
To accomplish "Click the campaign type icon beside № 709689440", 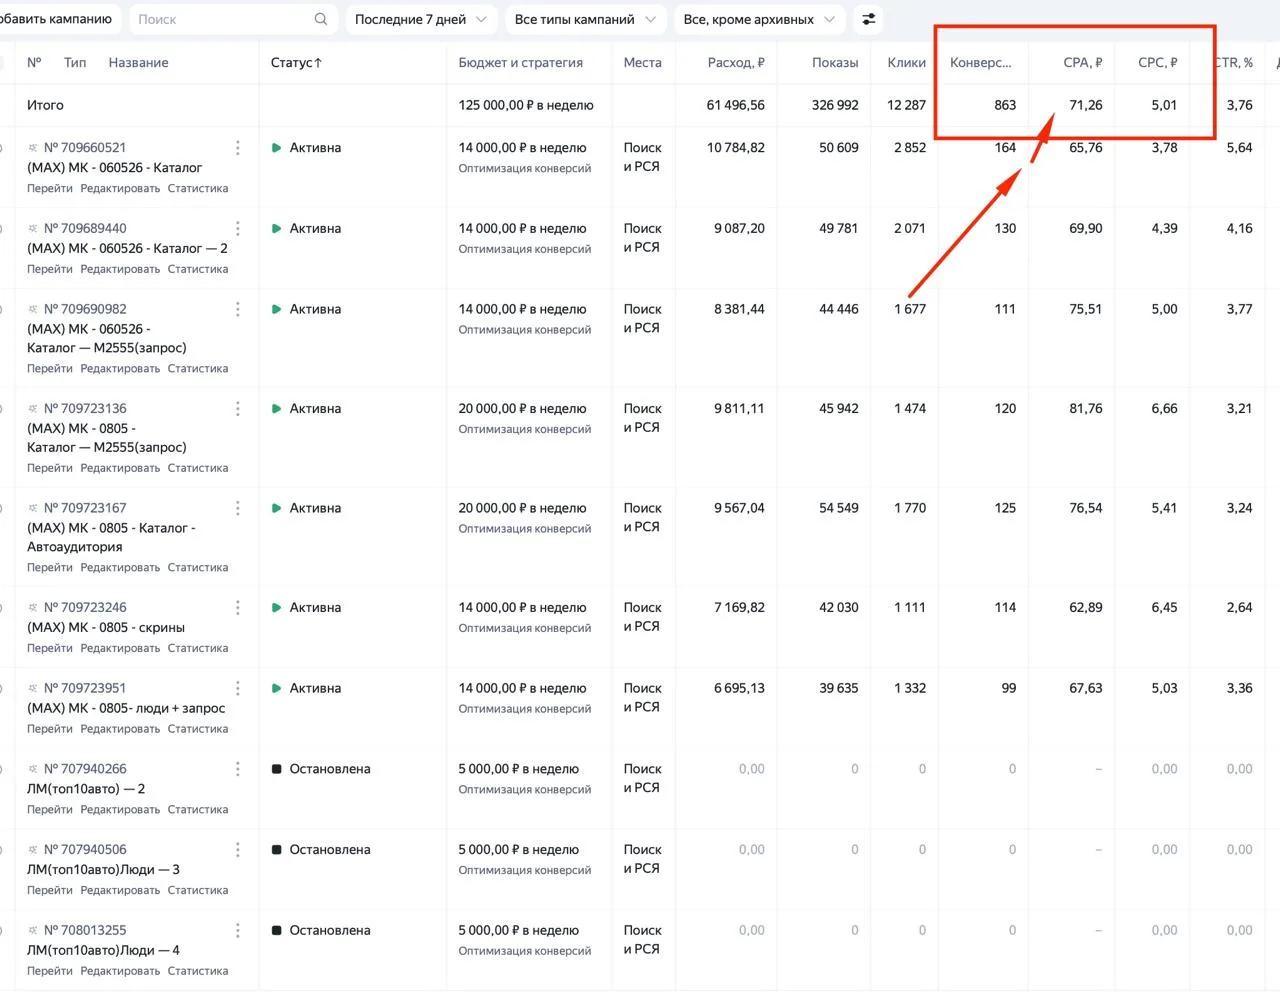I will (x=33, y=229).
